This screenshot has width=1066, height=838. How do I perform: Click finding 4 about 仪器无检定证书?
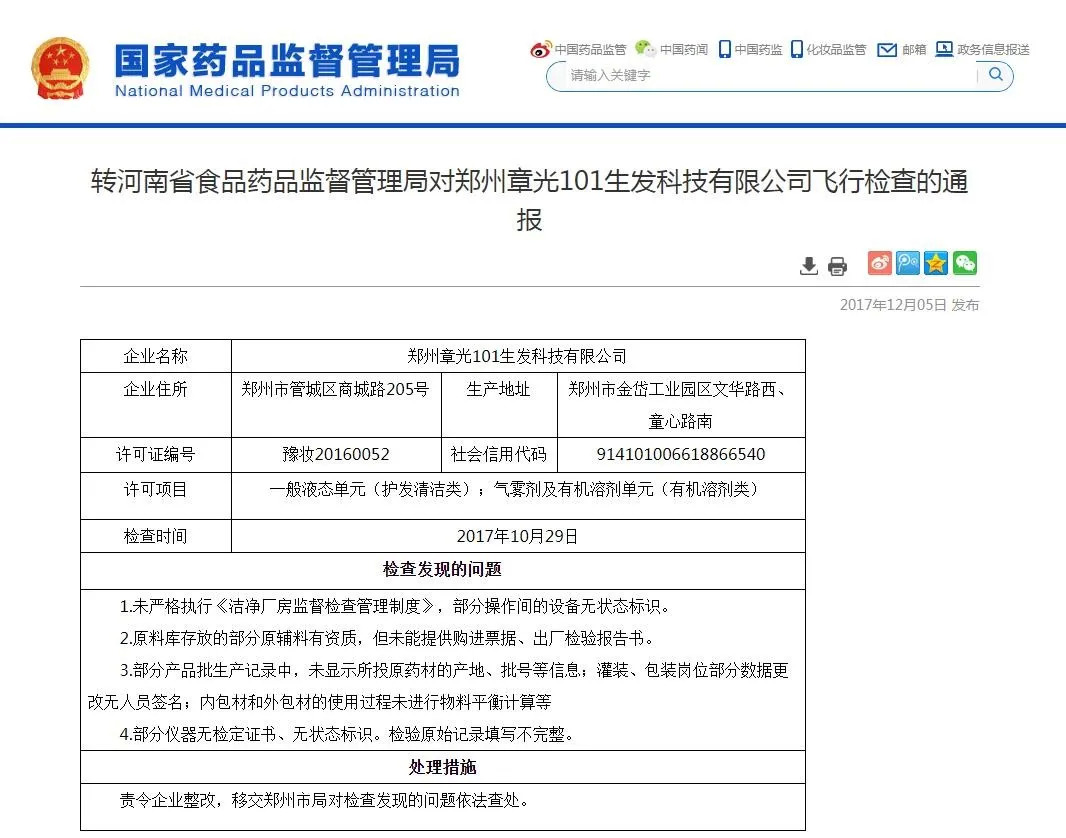347,734
